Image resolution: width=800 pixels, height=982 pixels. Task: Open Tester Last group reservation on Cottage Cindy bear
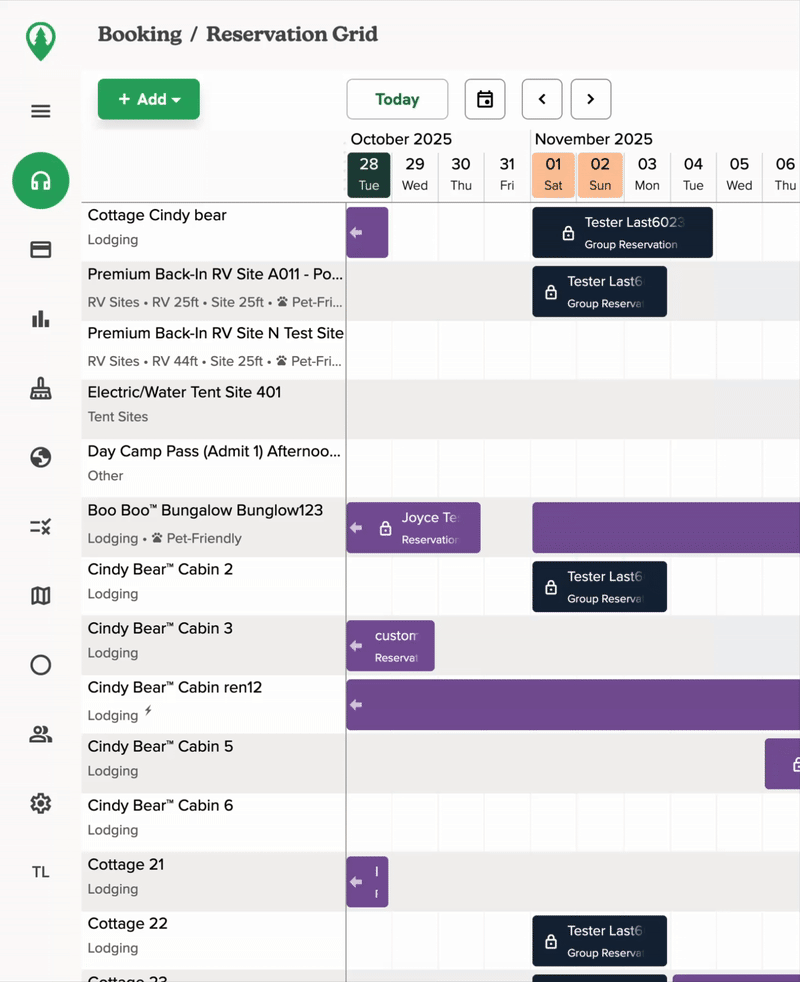pyautogui.click(x=622, y=233)
